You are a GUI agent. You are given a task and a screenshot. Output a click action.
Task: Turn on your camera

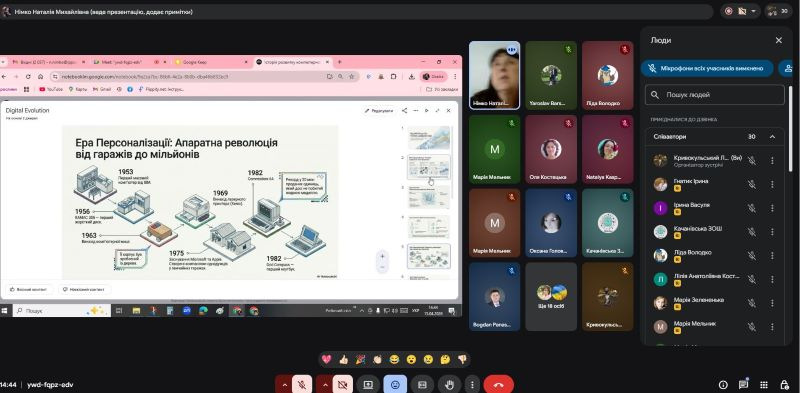pyautogui.click(x=343, y=385)
